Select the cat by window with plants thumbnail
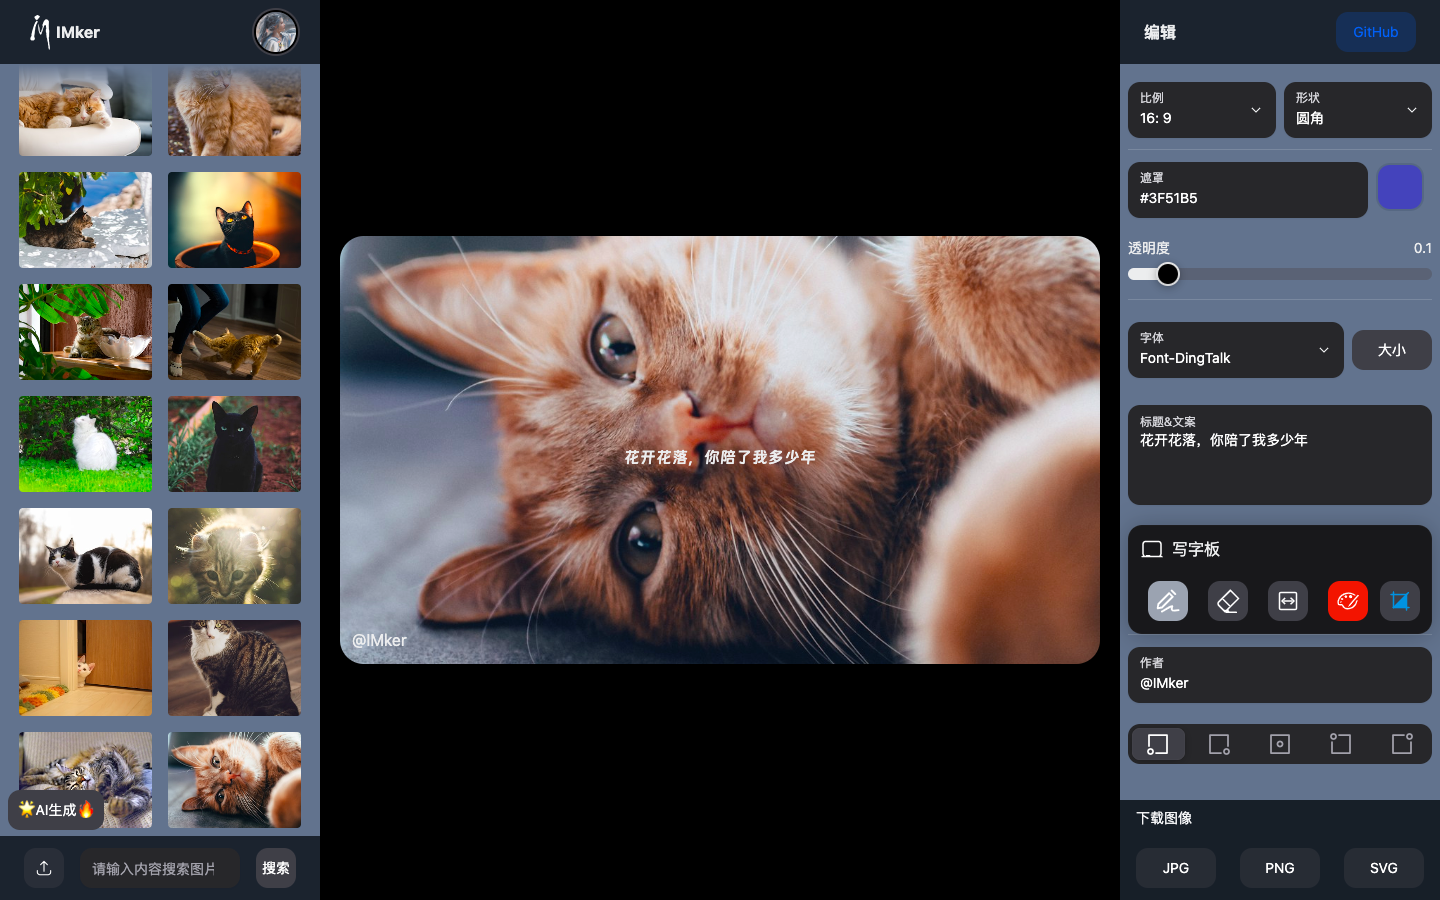 tap(86, 332)
